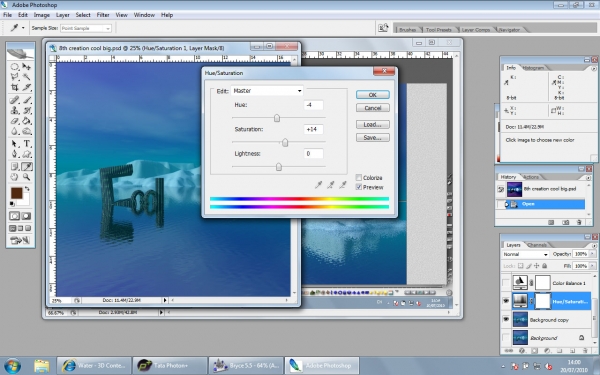Hide the Background copy layer
Screen dimensions: 600x375
506,319
